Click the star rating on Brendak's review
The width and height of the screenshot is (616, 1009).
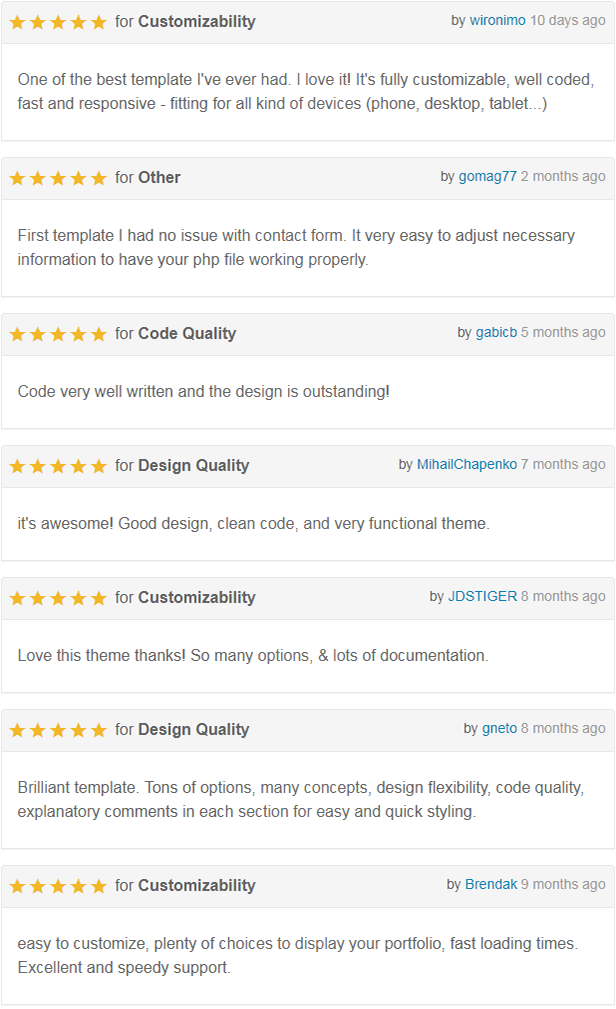[x=58, y=886]
